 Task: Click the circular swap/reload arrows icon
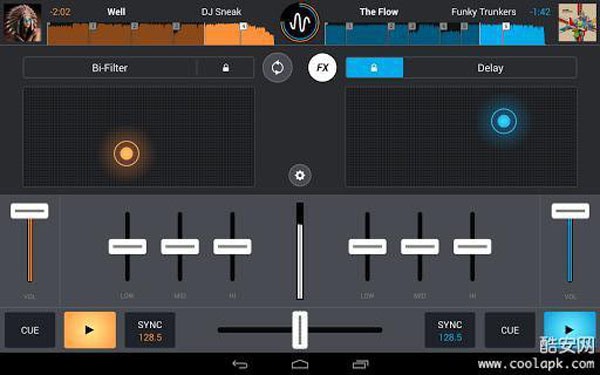(277, 68)
